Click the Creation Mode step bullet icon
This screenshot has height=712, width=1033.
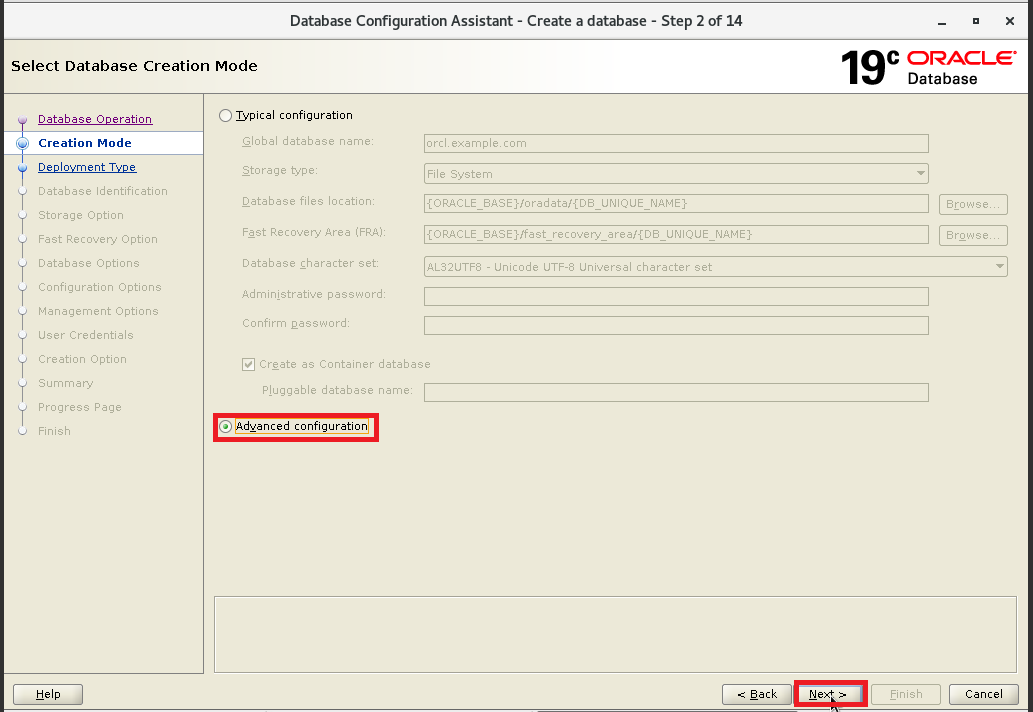22,143
